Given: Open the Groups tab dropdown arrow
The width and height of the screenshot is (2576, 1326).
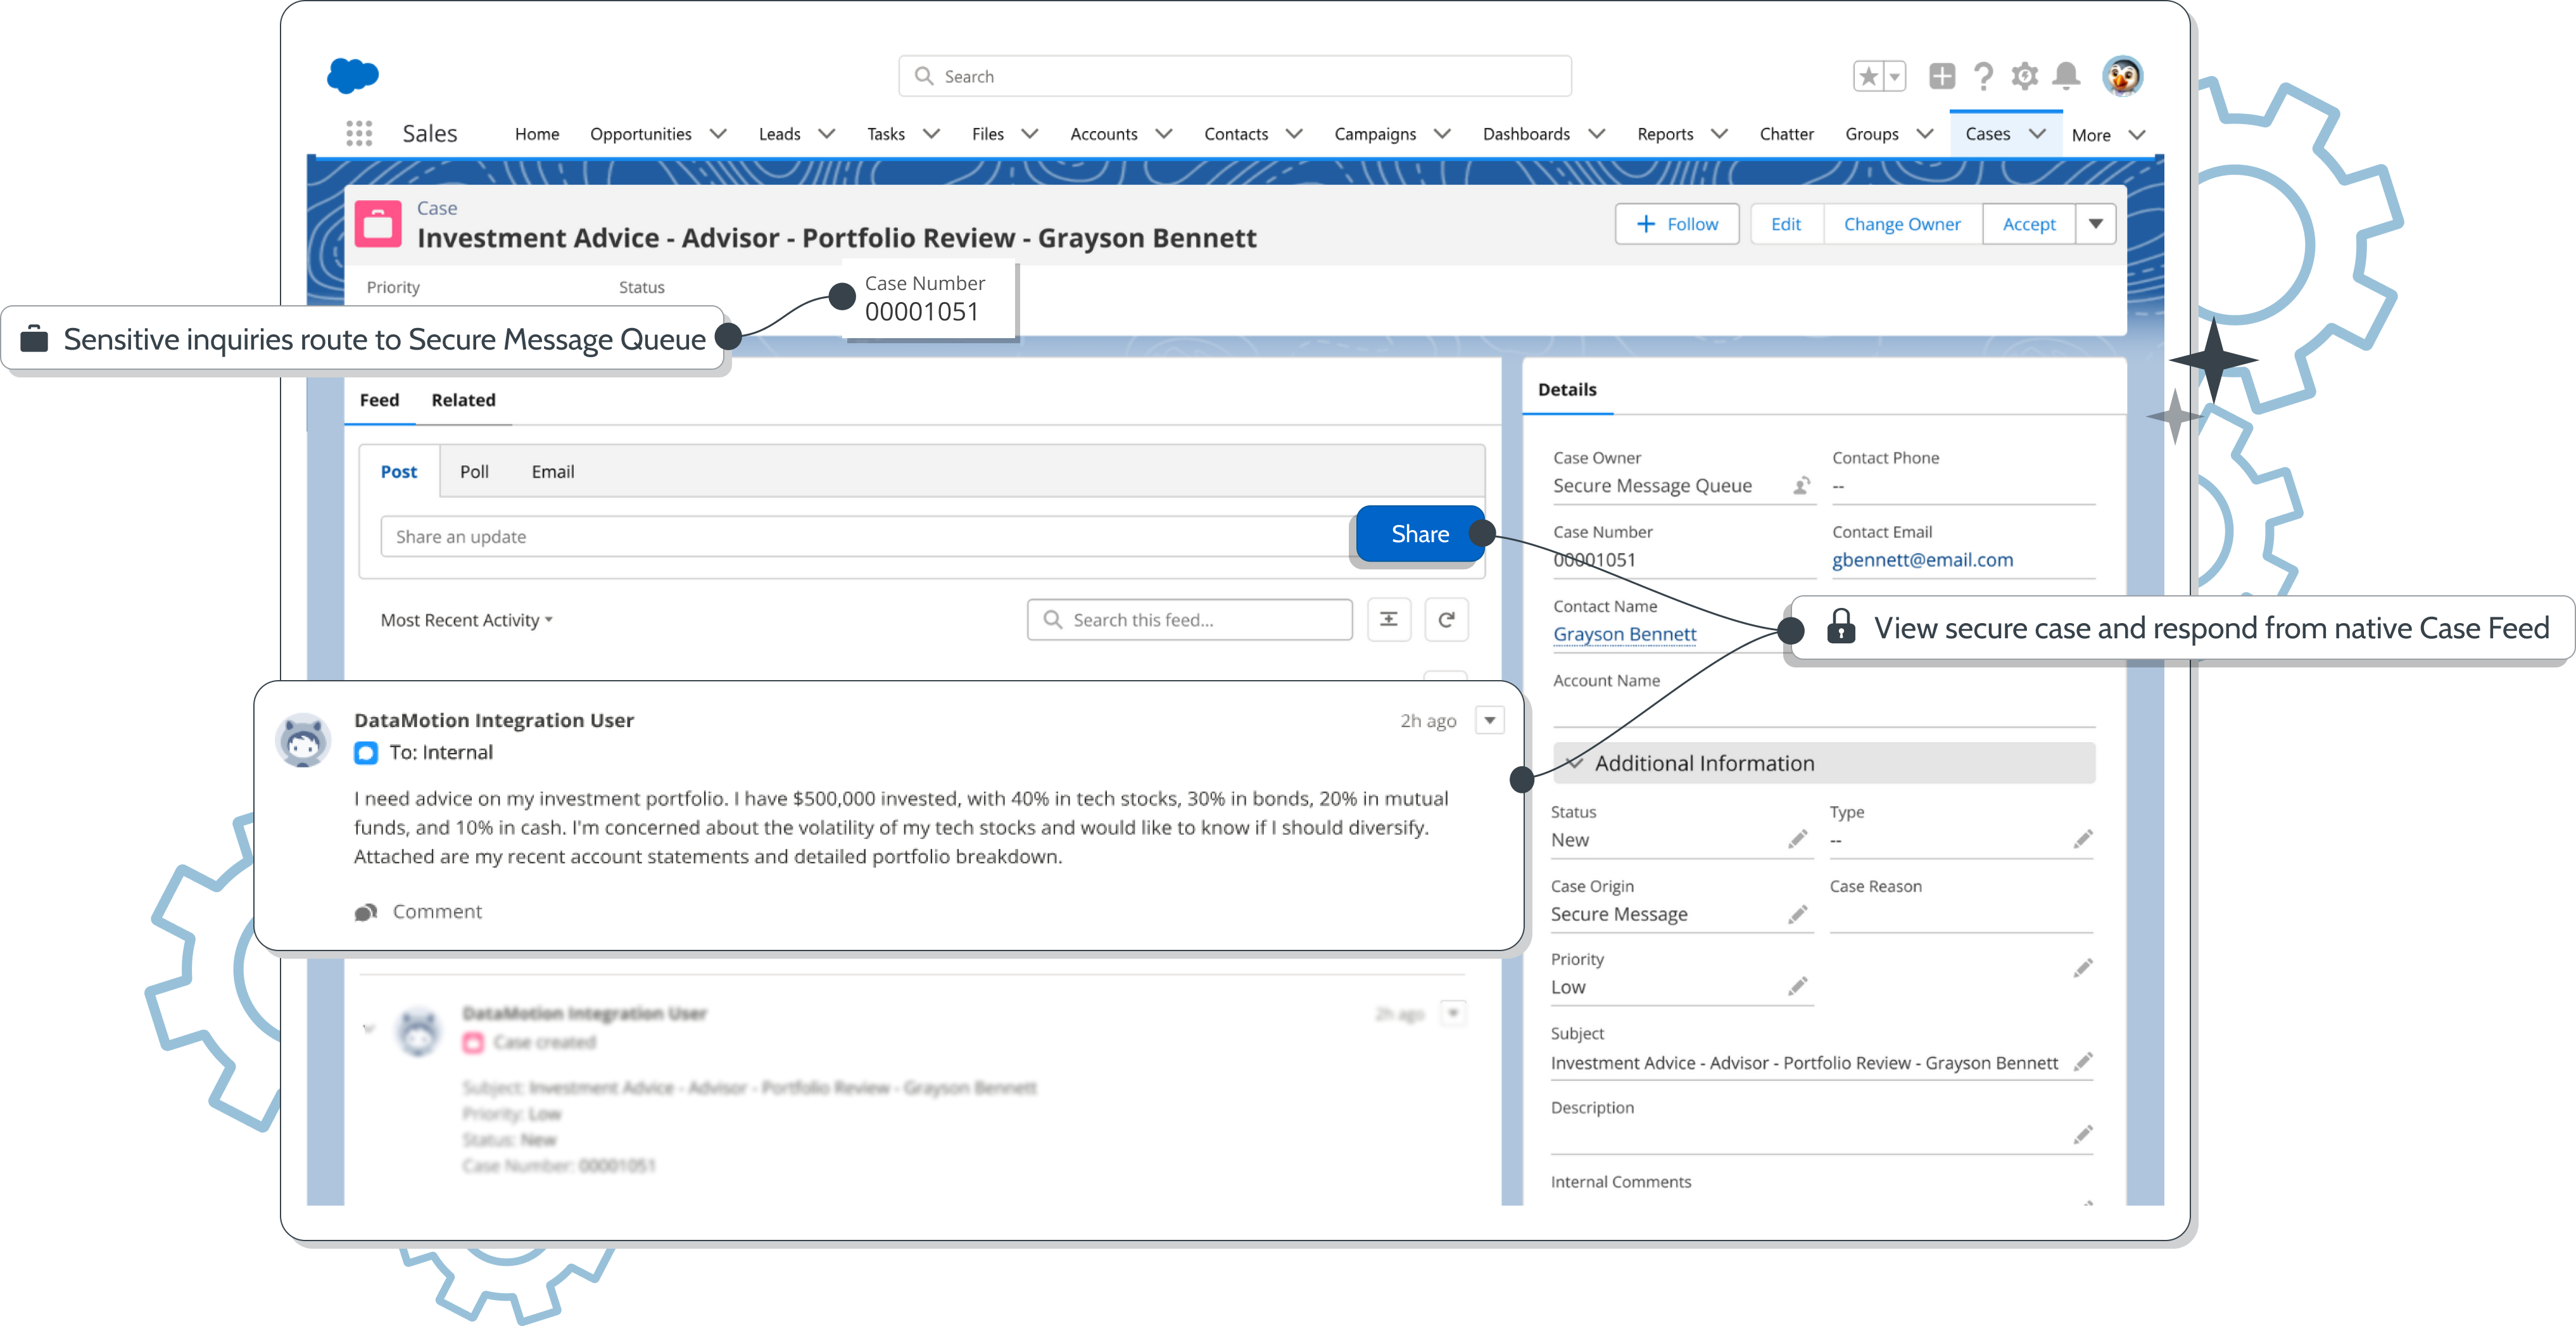Looking at the screenshot, I should (1925, 134).
